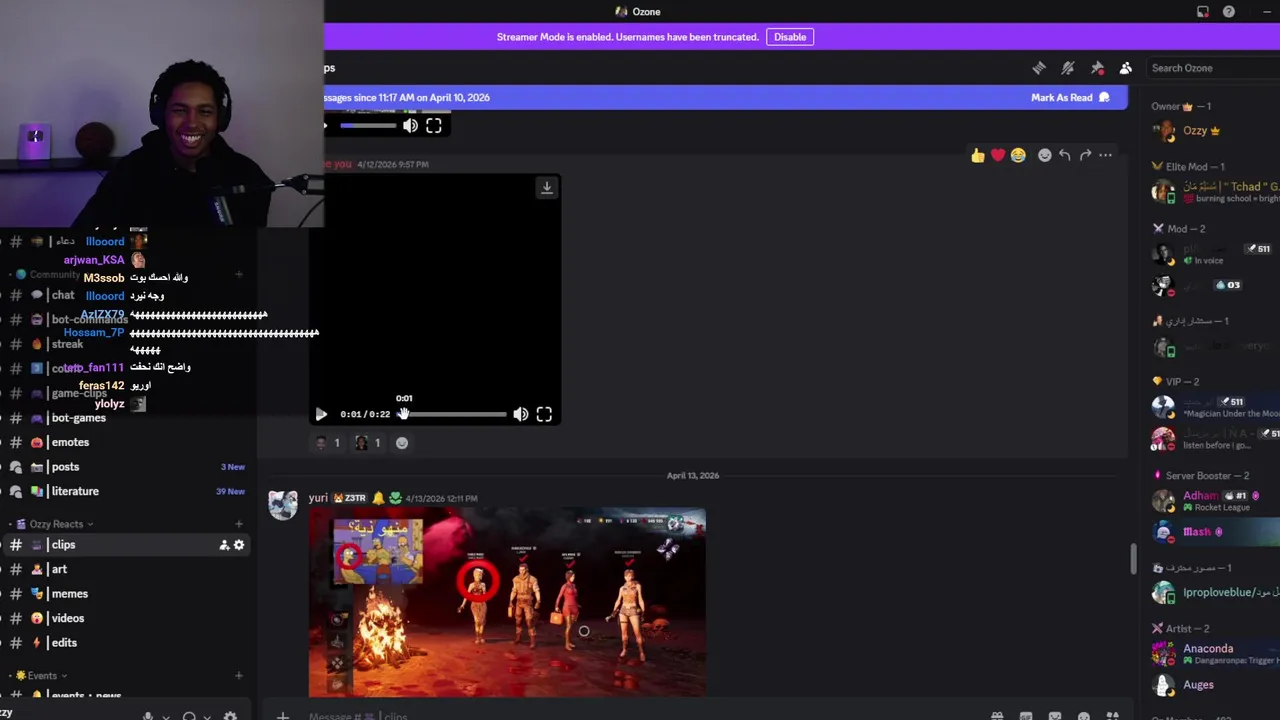Click Mark As Read button
This screenshot has height=720, width=1280.
(1070, 97)
